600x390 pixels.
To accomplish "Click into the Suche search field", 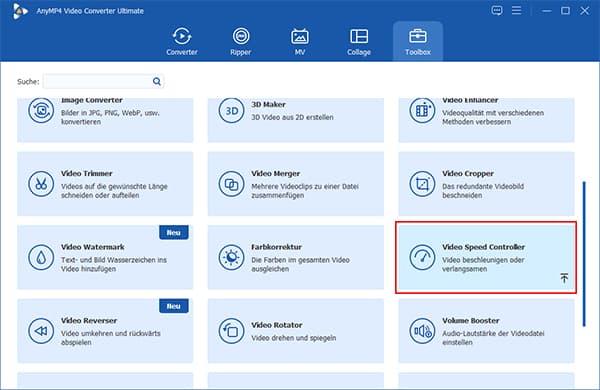I will [x=103, y=82].
